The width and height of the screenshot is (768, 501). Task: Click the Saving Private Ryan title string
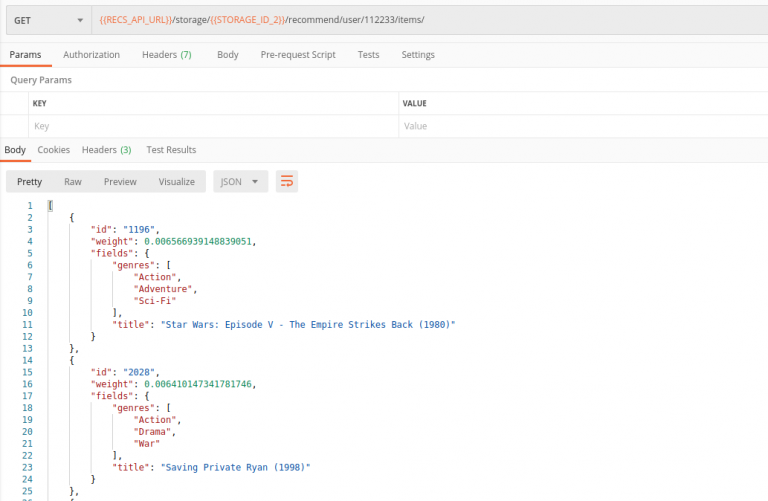pos(236,468)
